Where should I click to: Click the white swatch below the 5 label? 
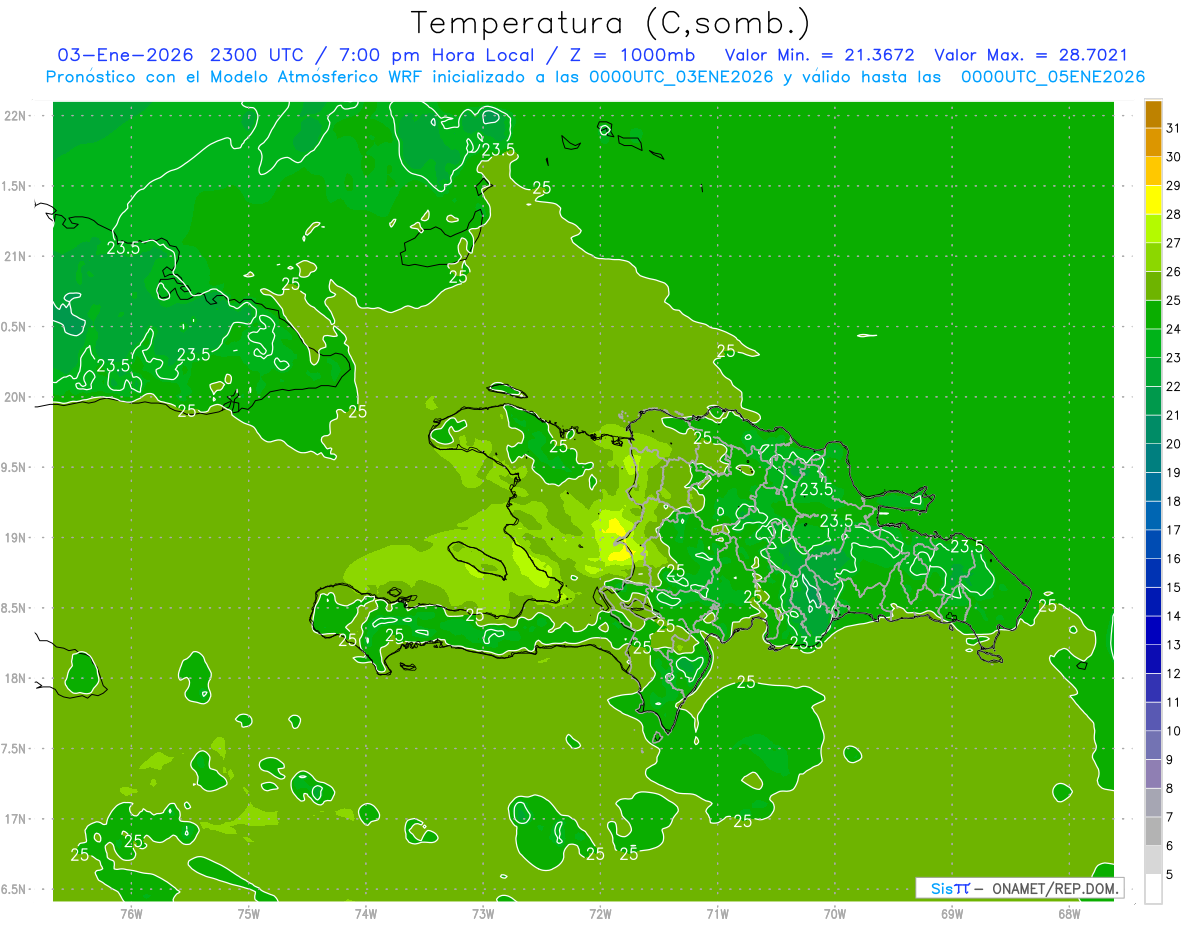pos(1153,889)
